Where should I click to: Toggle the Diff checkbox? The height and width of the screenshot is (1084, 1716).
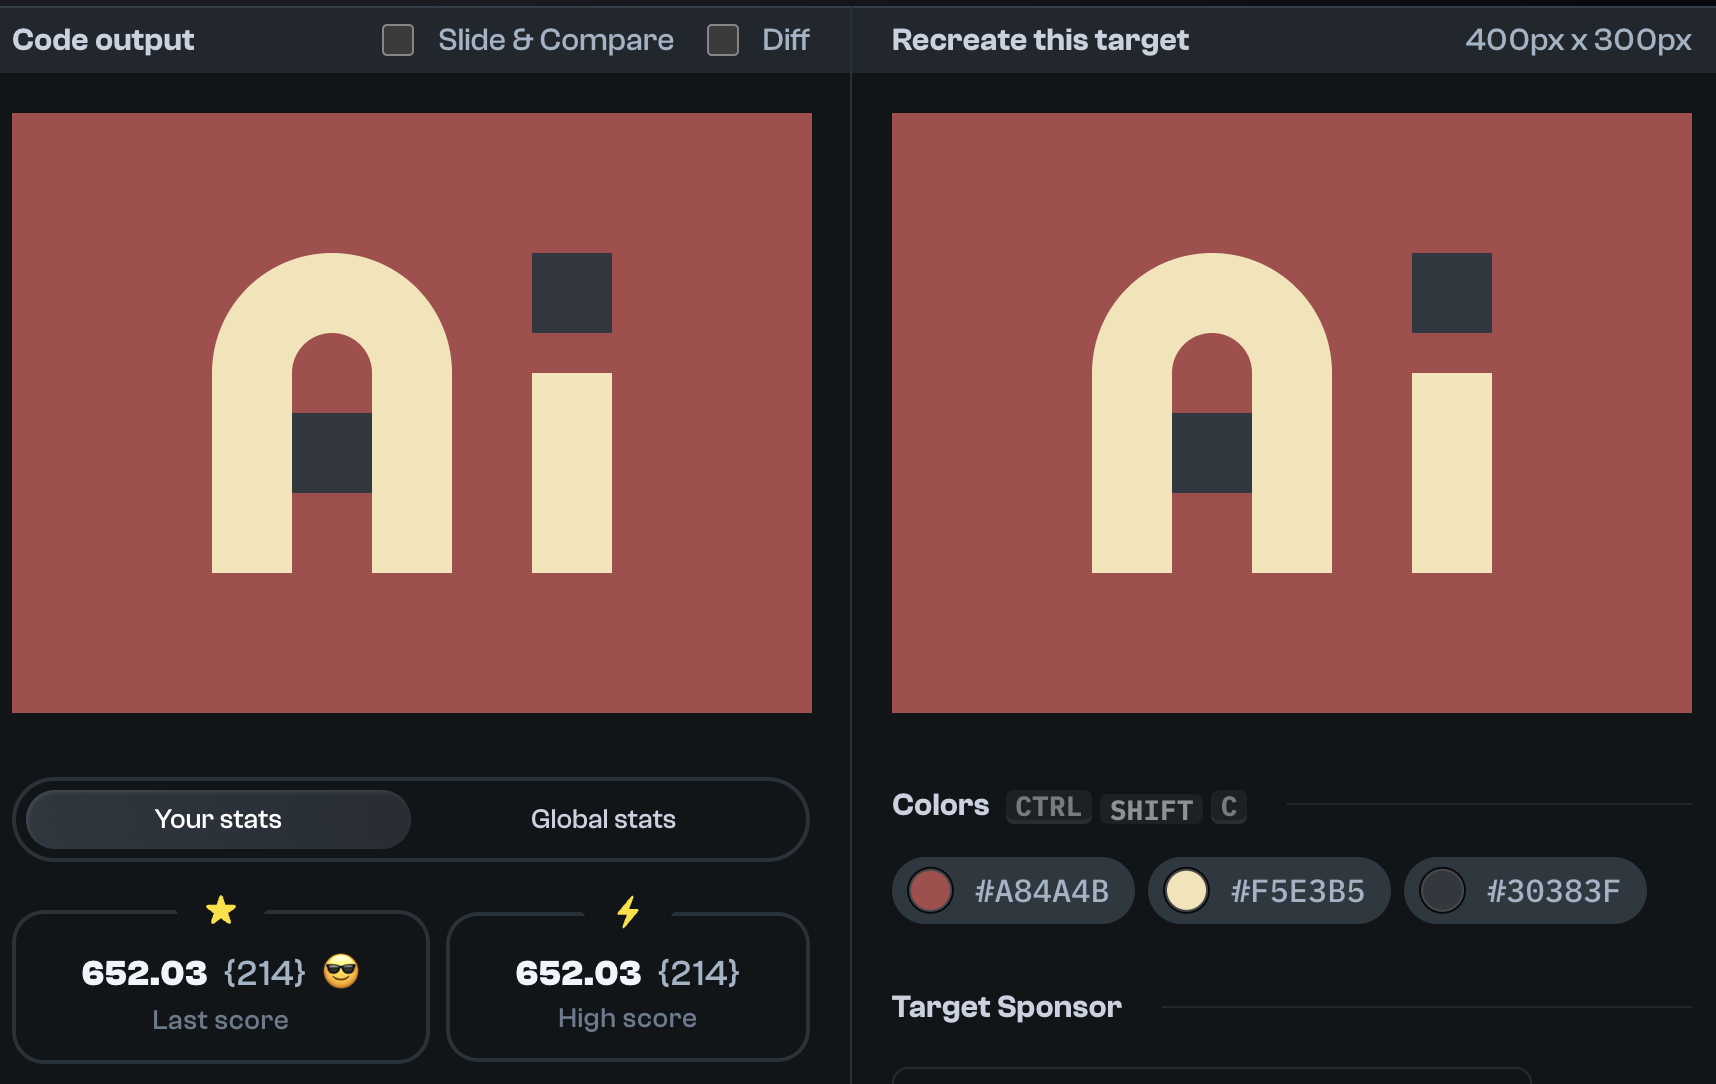click(723, 40)
